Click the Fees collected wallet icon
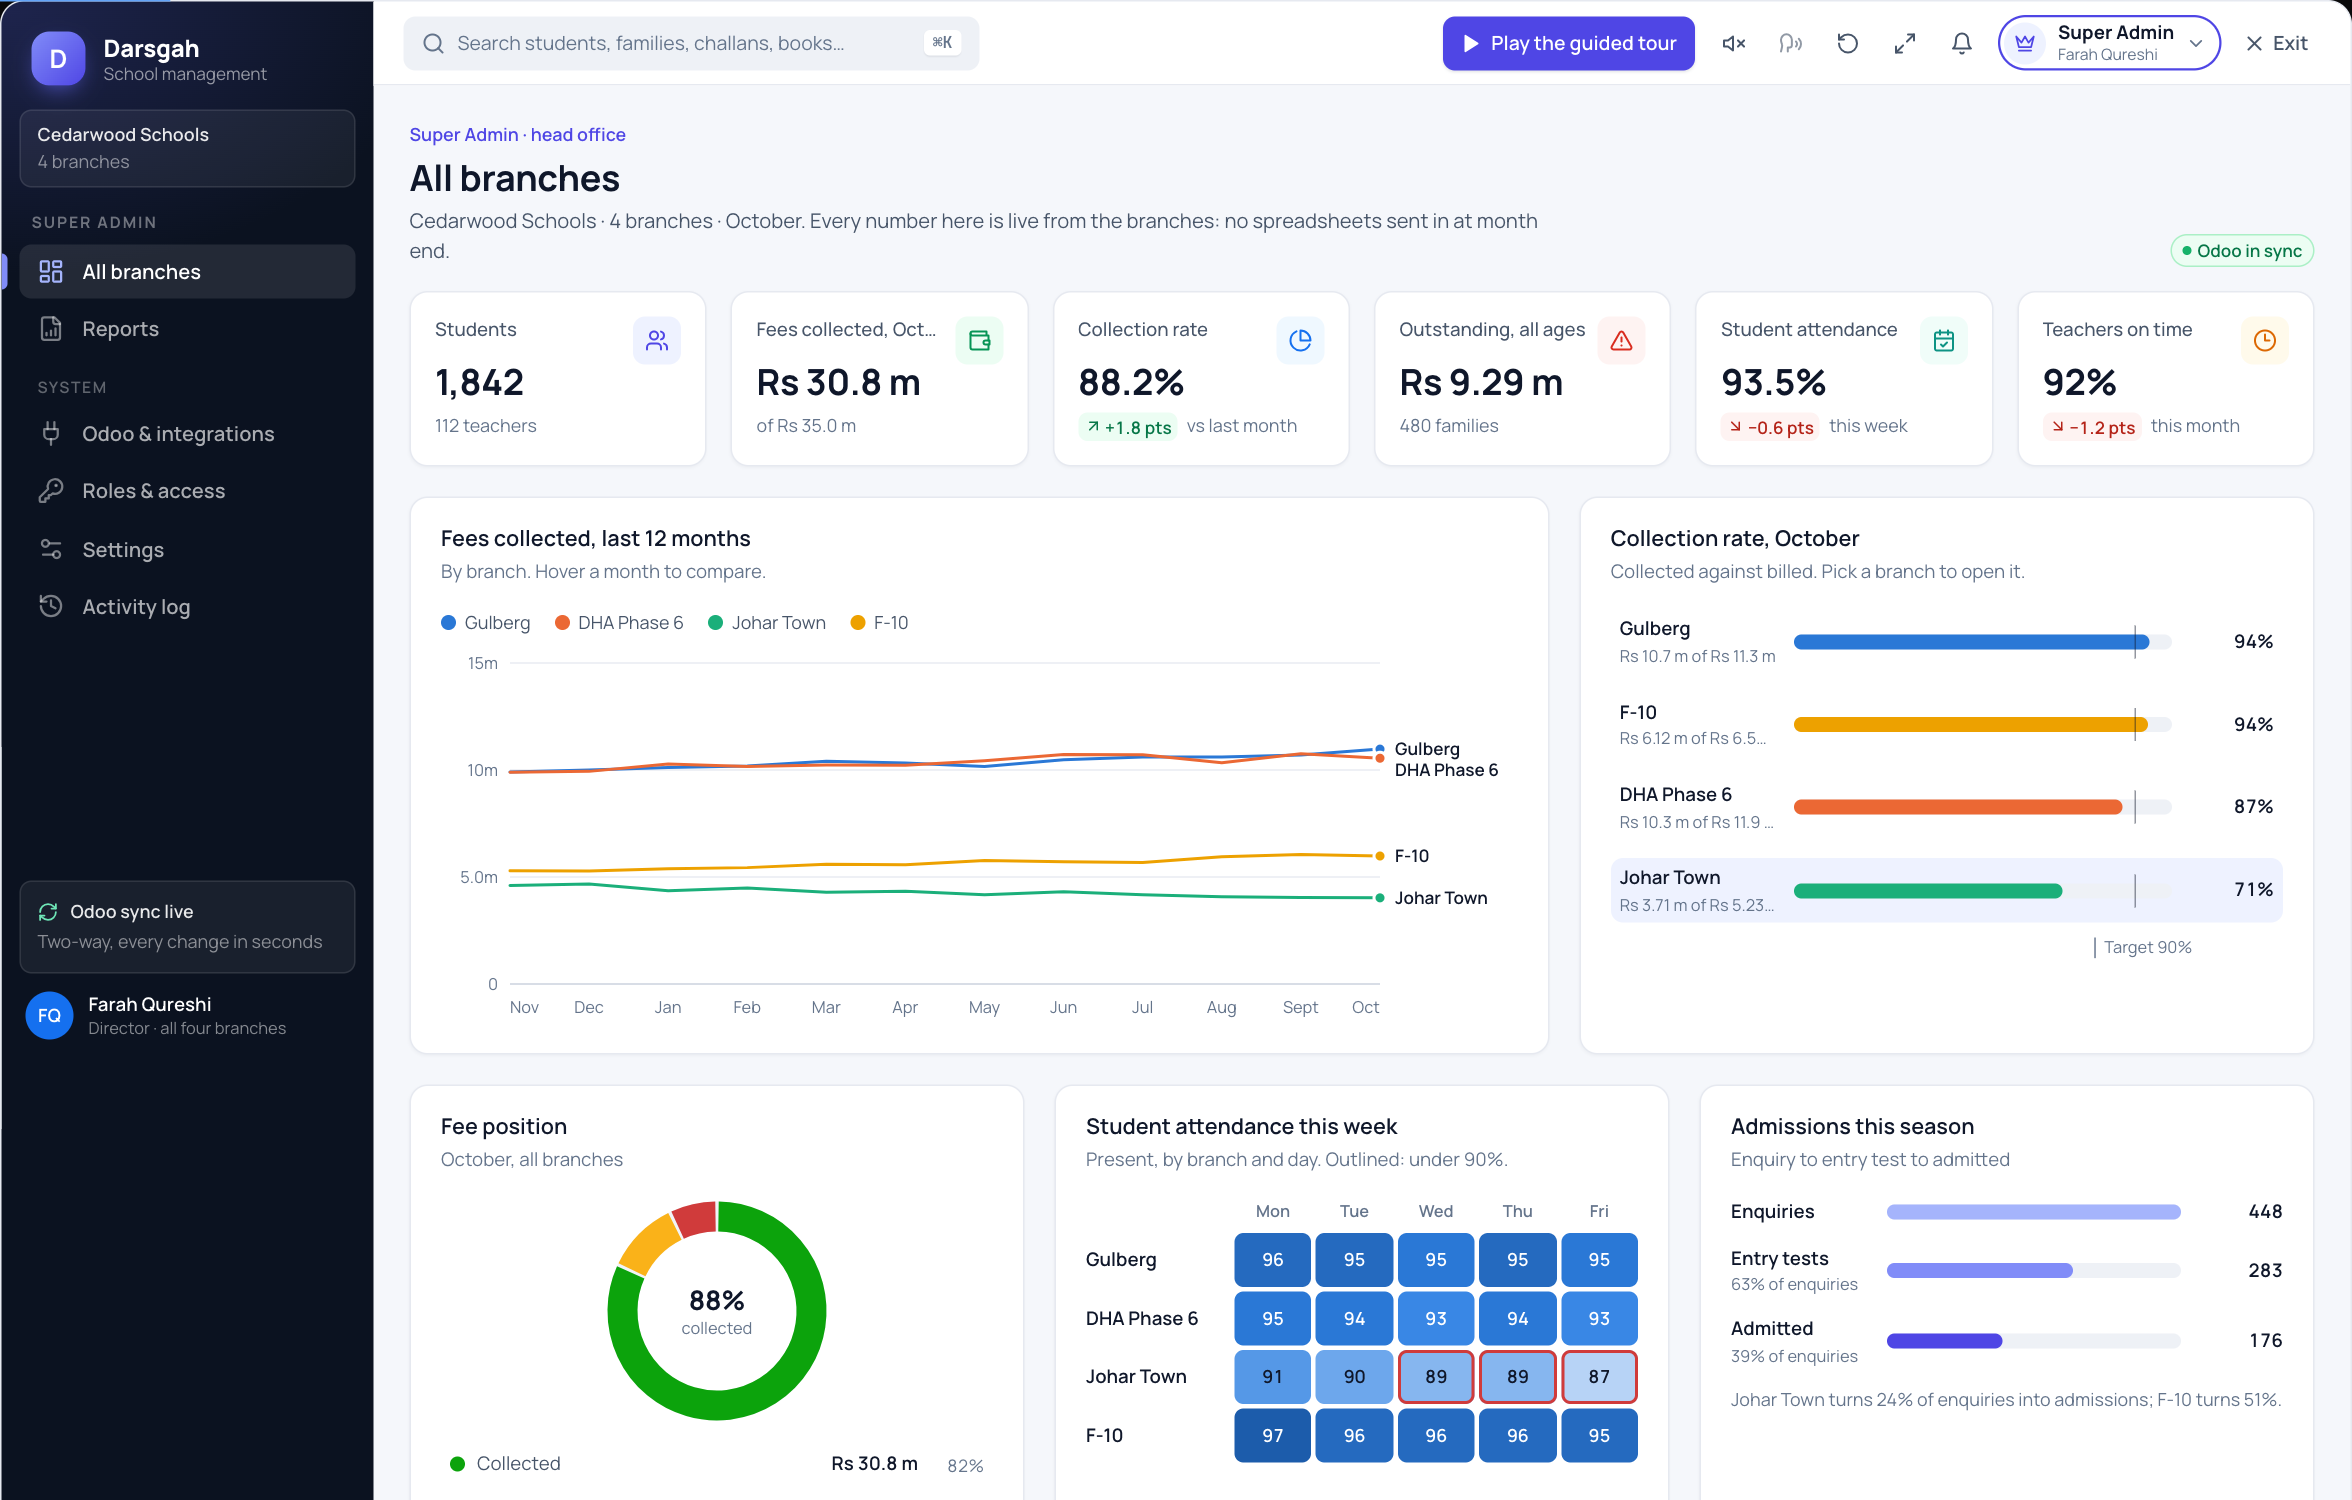 click(979, 341)
